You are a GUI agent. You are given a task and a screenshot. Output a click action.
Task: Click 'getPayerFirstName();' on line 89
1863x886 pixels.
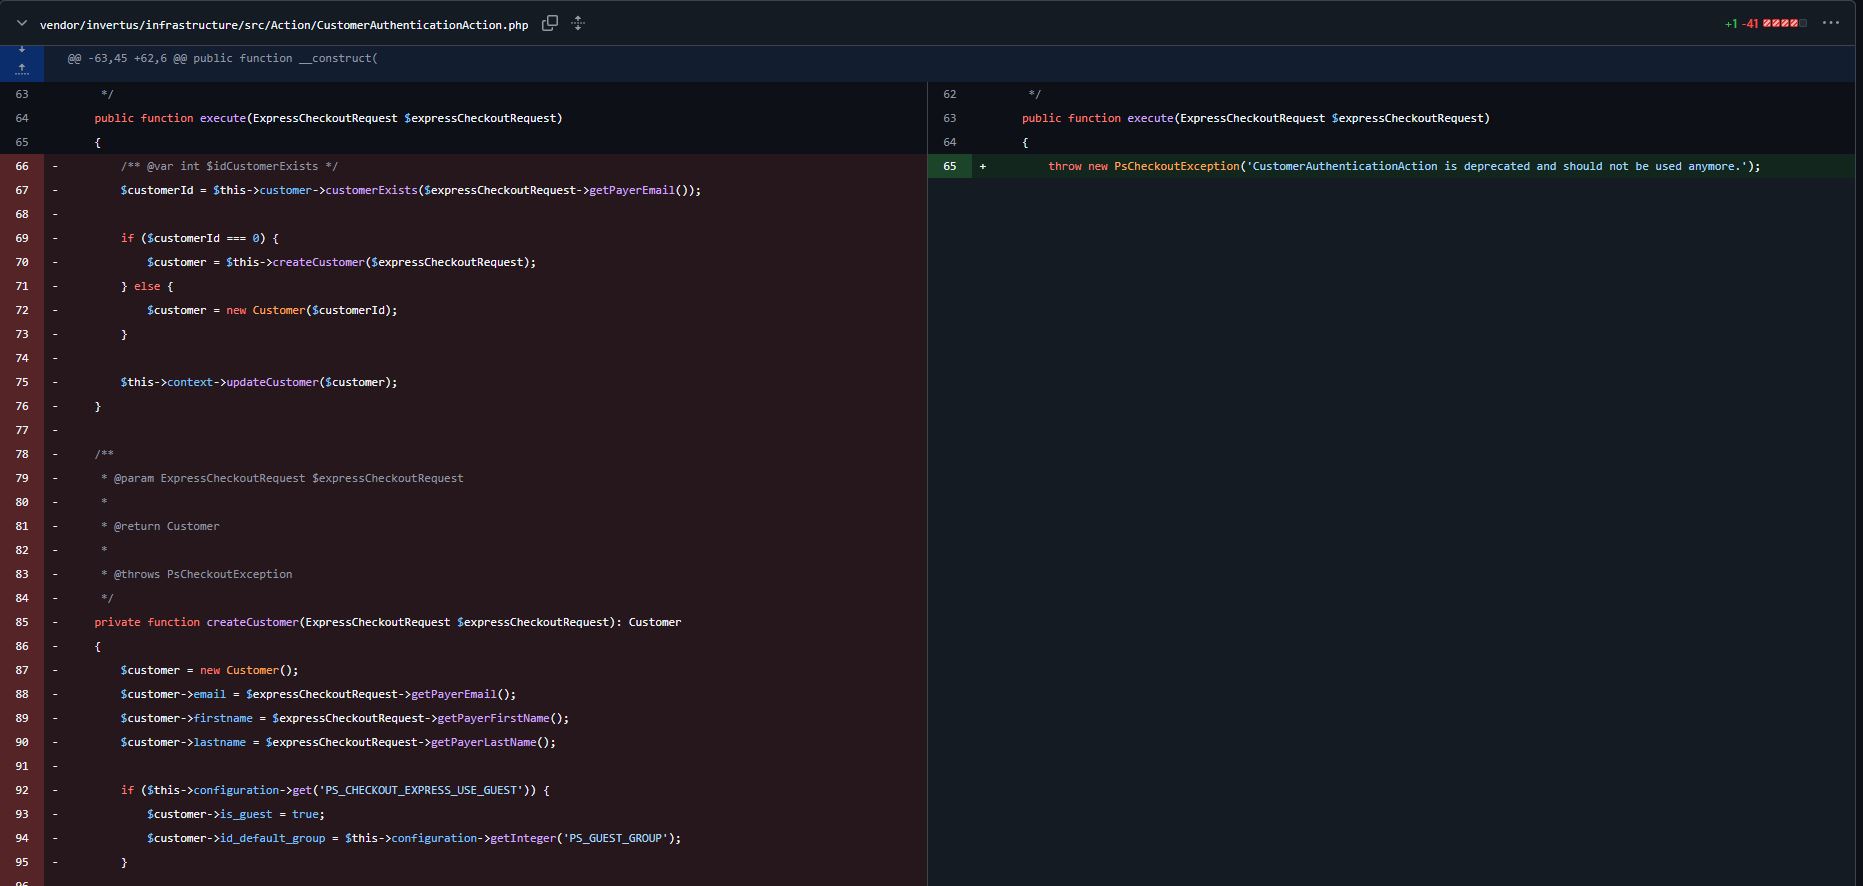503,718
